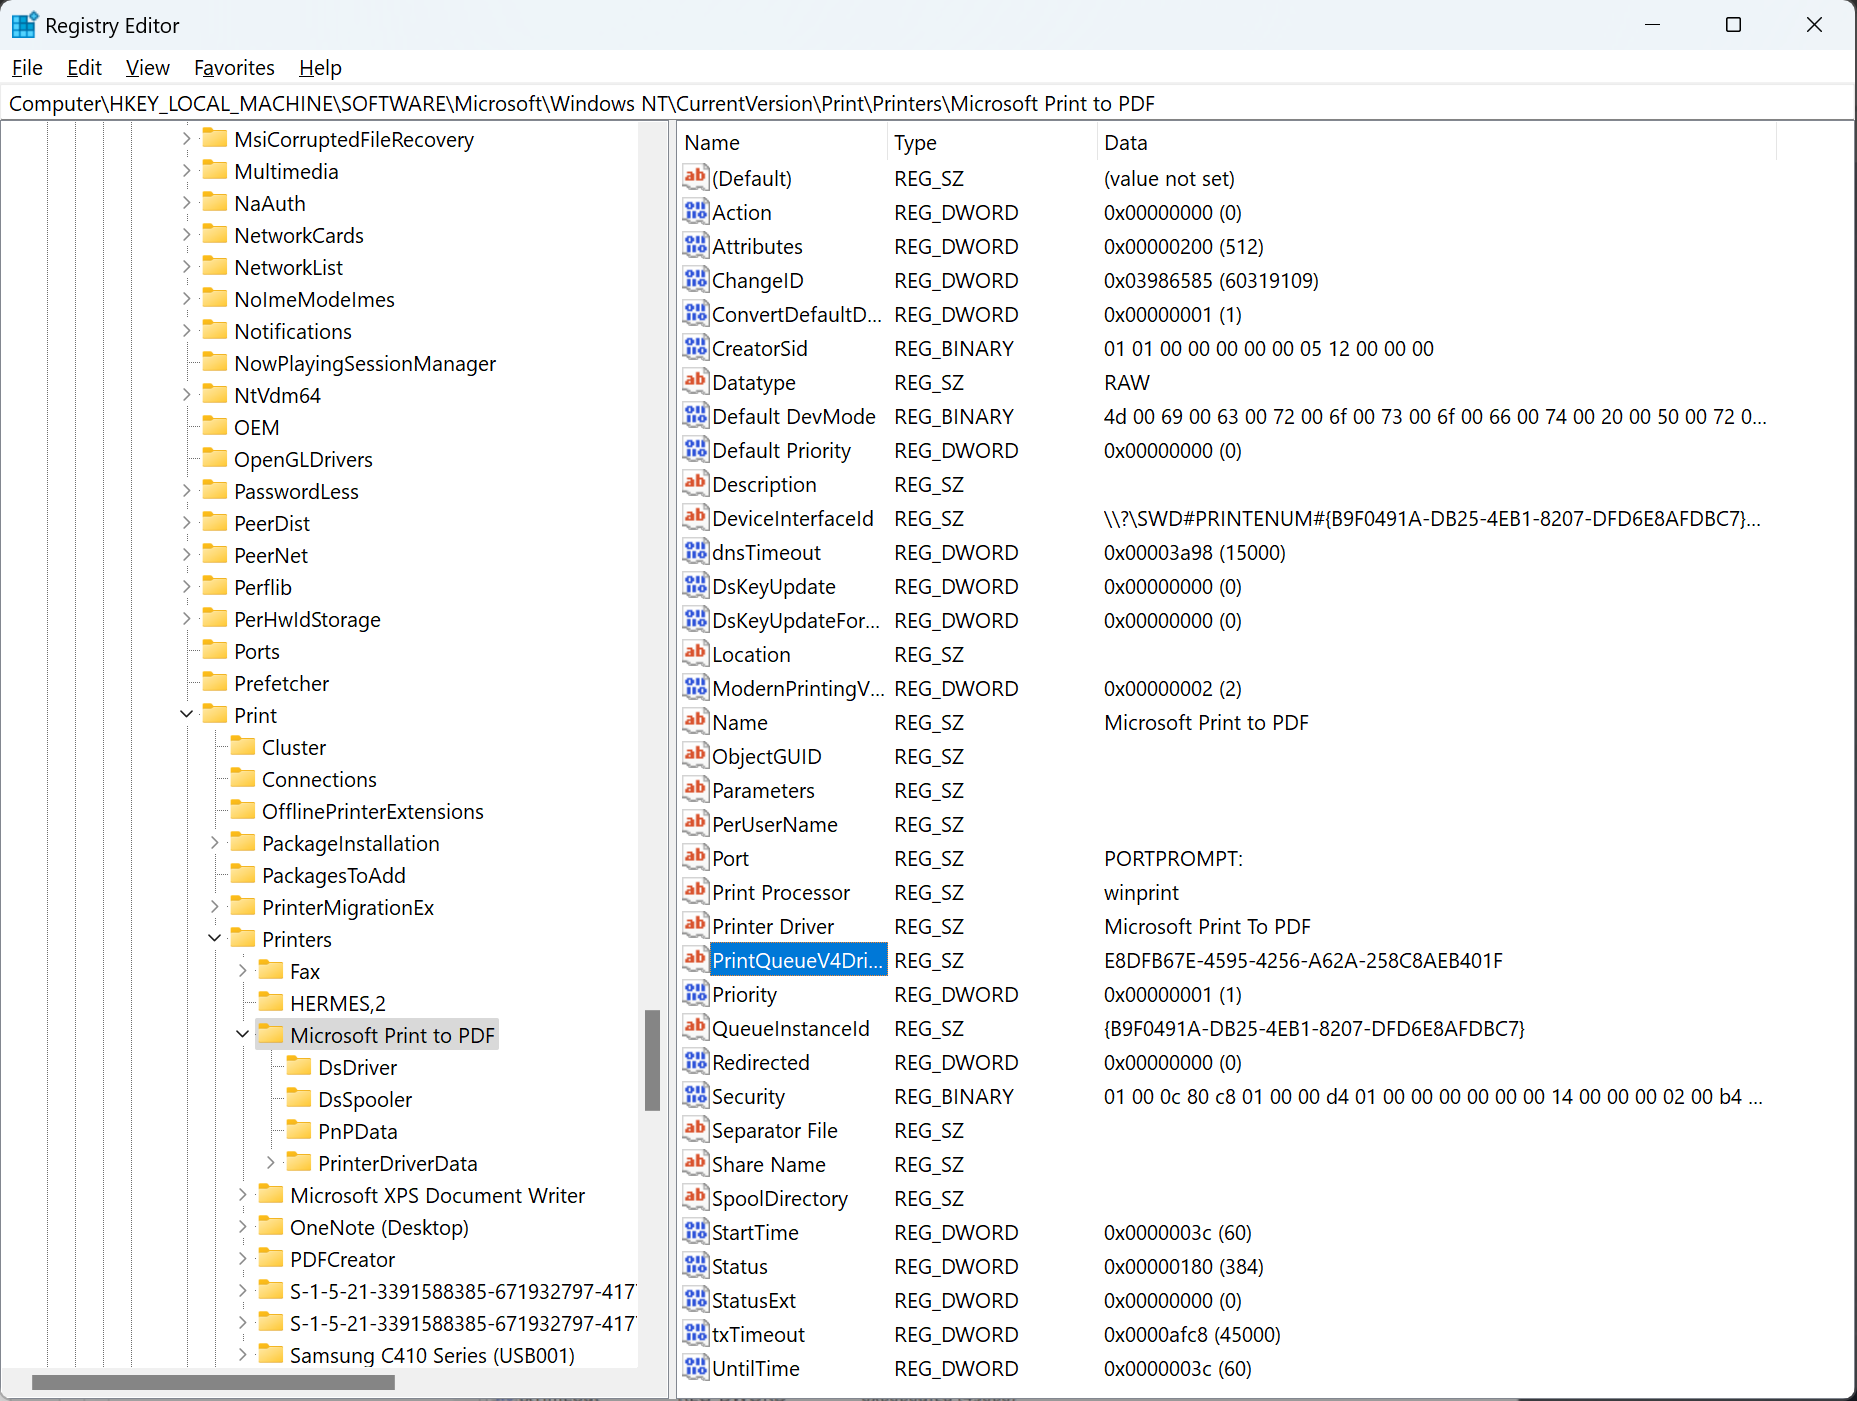The width and height of the screenshot is (1857, 1401).
Task: Click the folder icon for DsSpooler subkey
Action: (x=299, y=1098)
